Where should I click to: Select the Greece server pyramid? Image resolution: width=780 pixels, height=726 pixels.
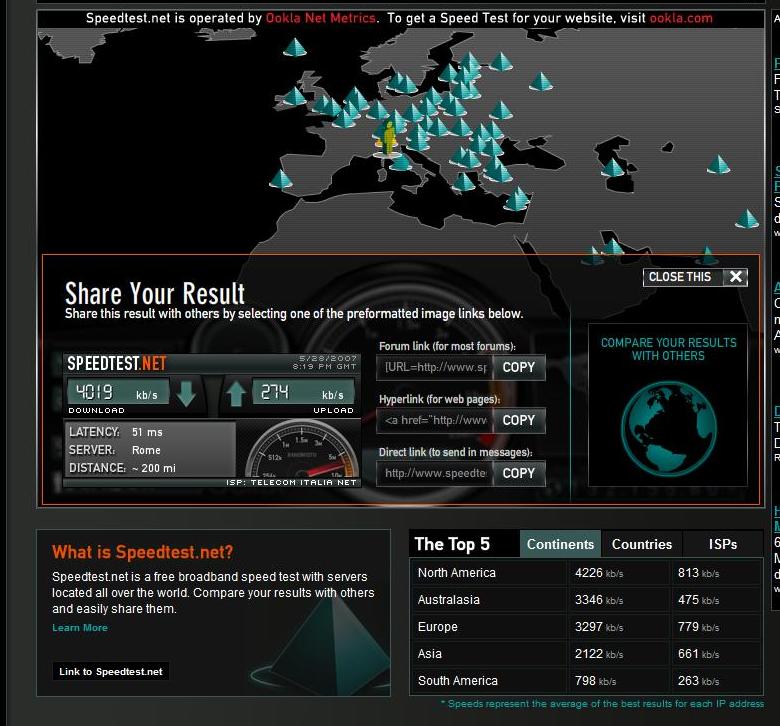pyautogui.click(x=465, y=182)
